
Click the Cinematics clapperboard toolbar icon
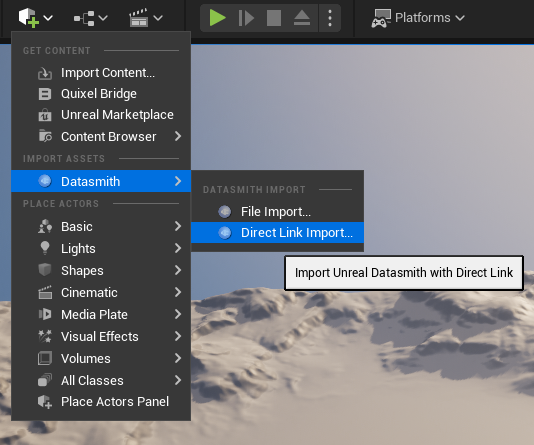tap(139, 18)
